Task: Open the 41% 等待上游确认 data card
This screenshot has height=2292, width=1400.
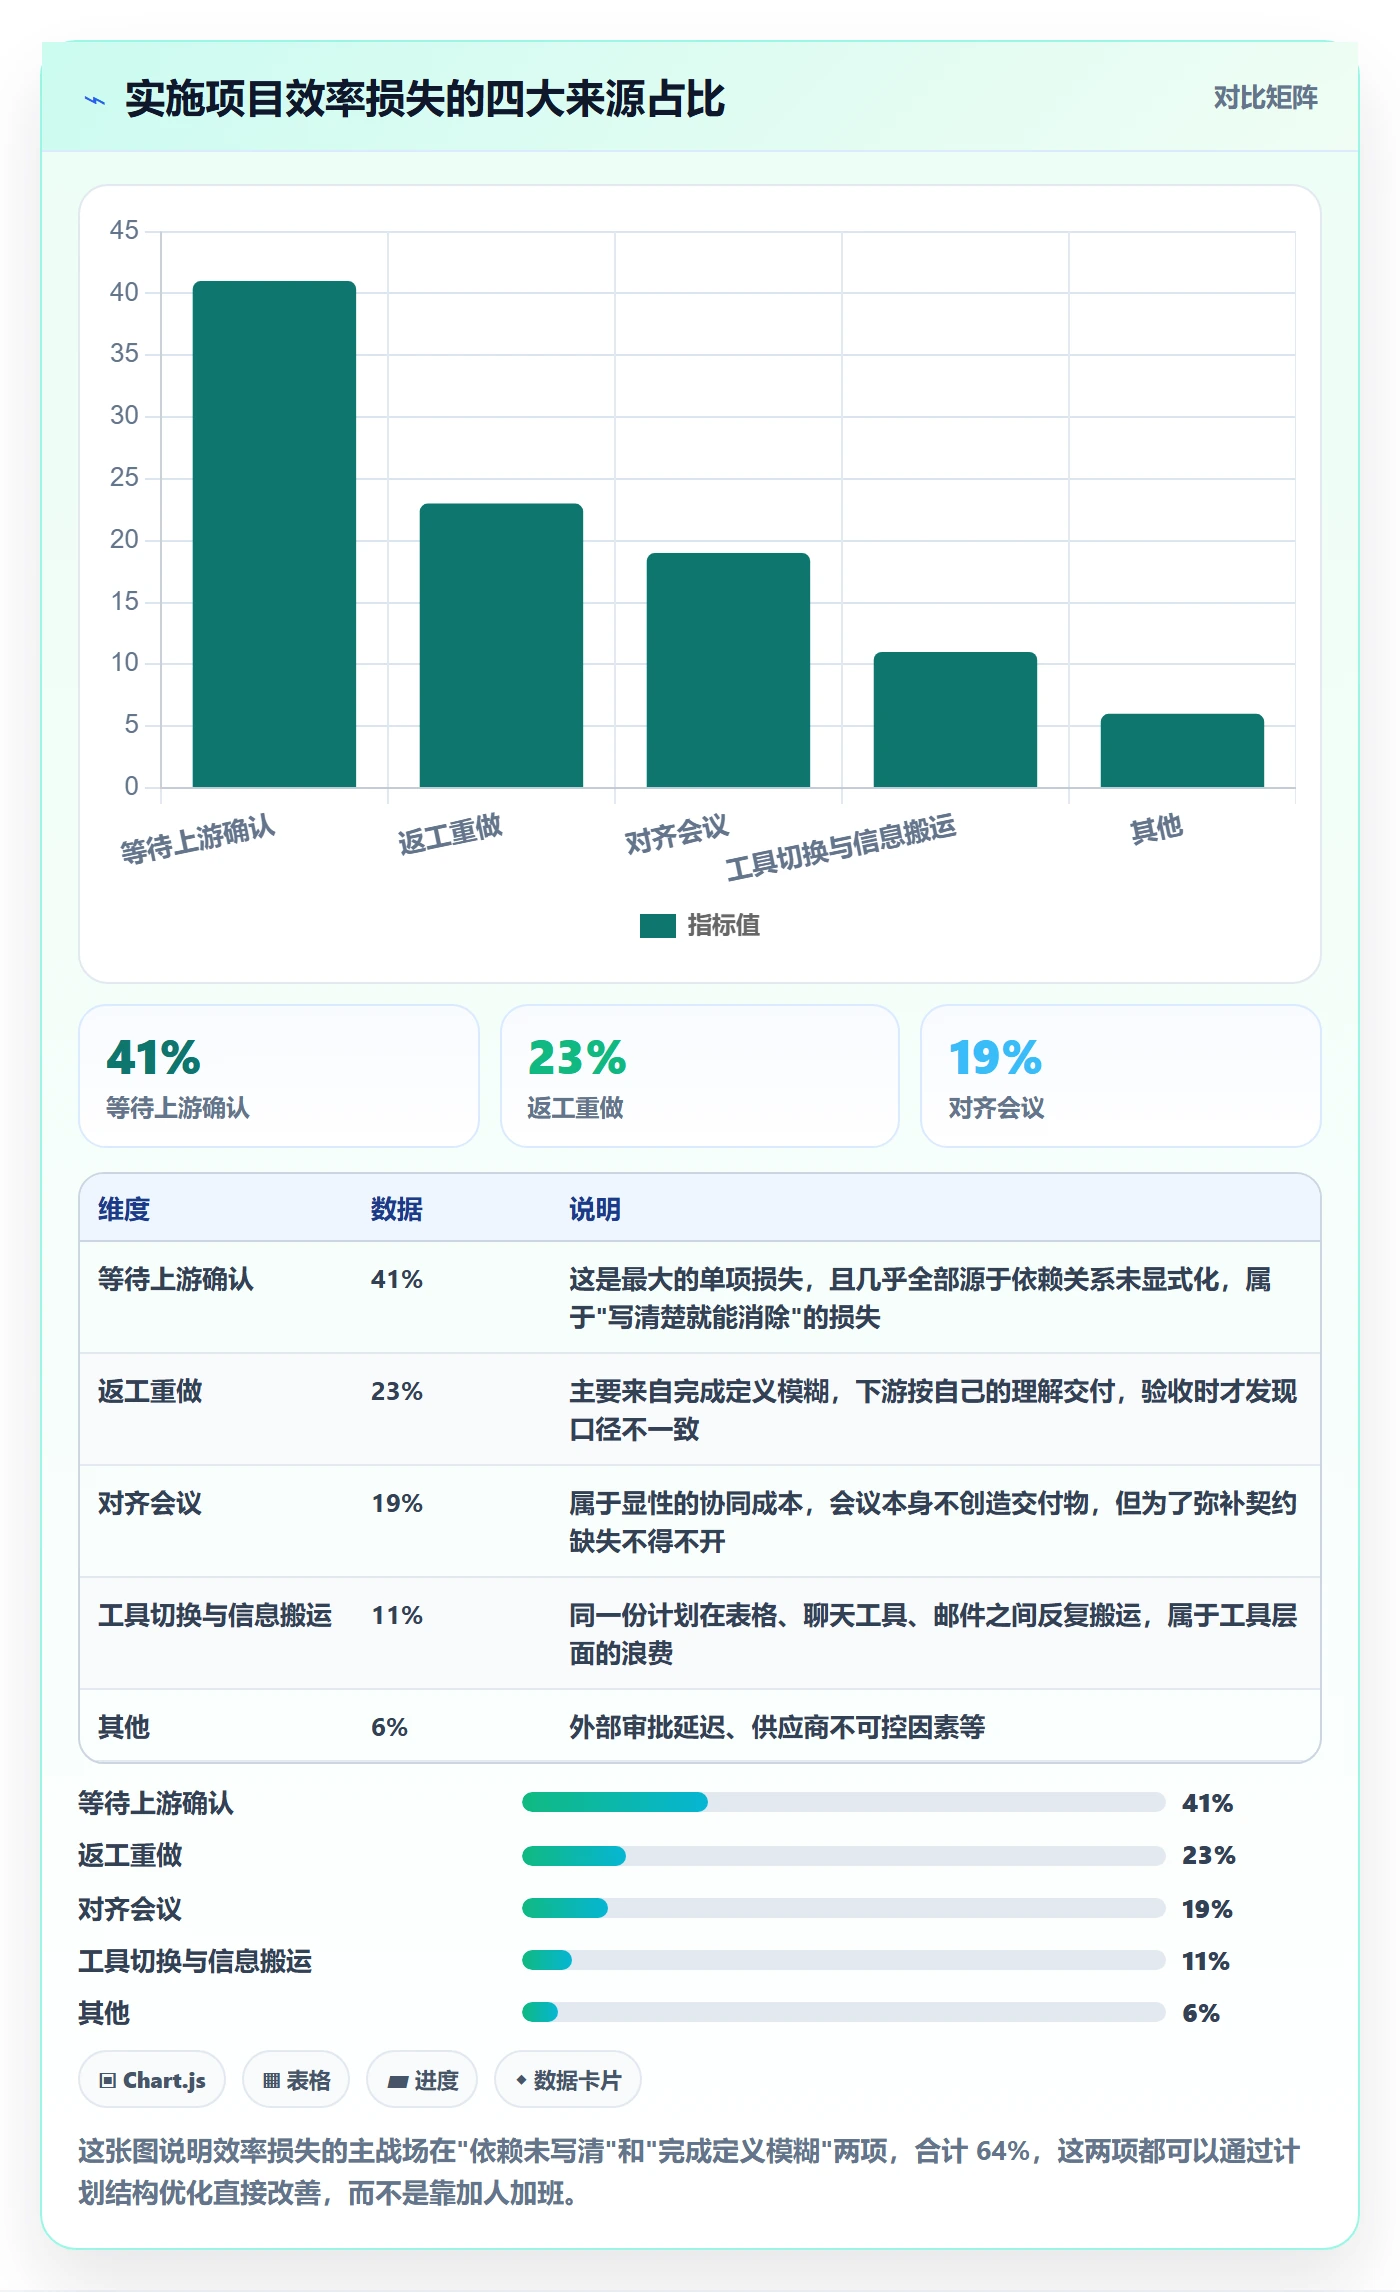Action: click(279, 1076)
